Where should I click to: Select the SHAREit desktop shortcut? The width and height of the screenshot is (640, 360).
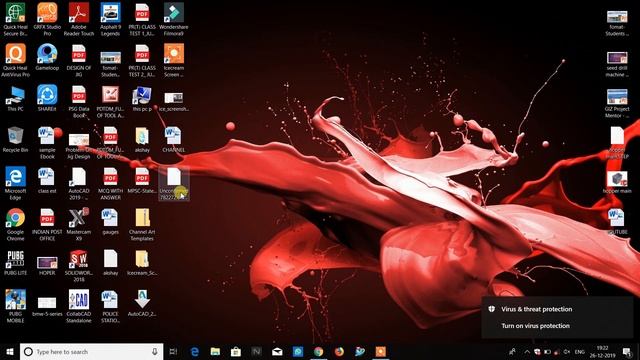(47, 98)
